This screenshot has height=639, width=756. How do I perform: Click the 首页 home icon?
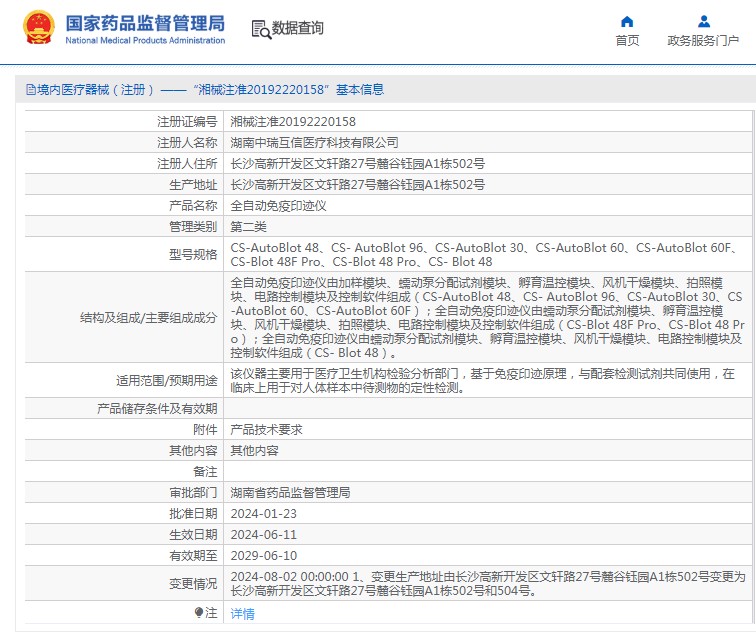(627, 22)
